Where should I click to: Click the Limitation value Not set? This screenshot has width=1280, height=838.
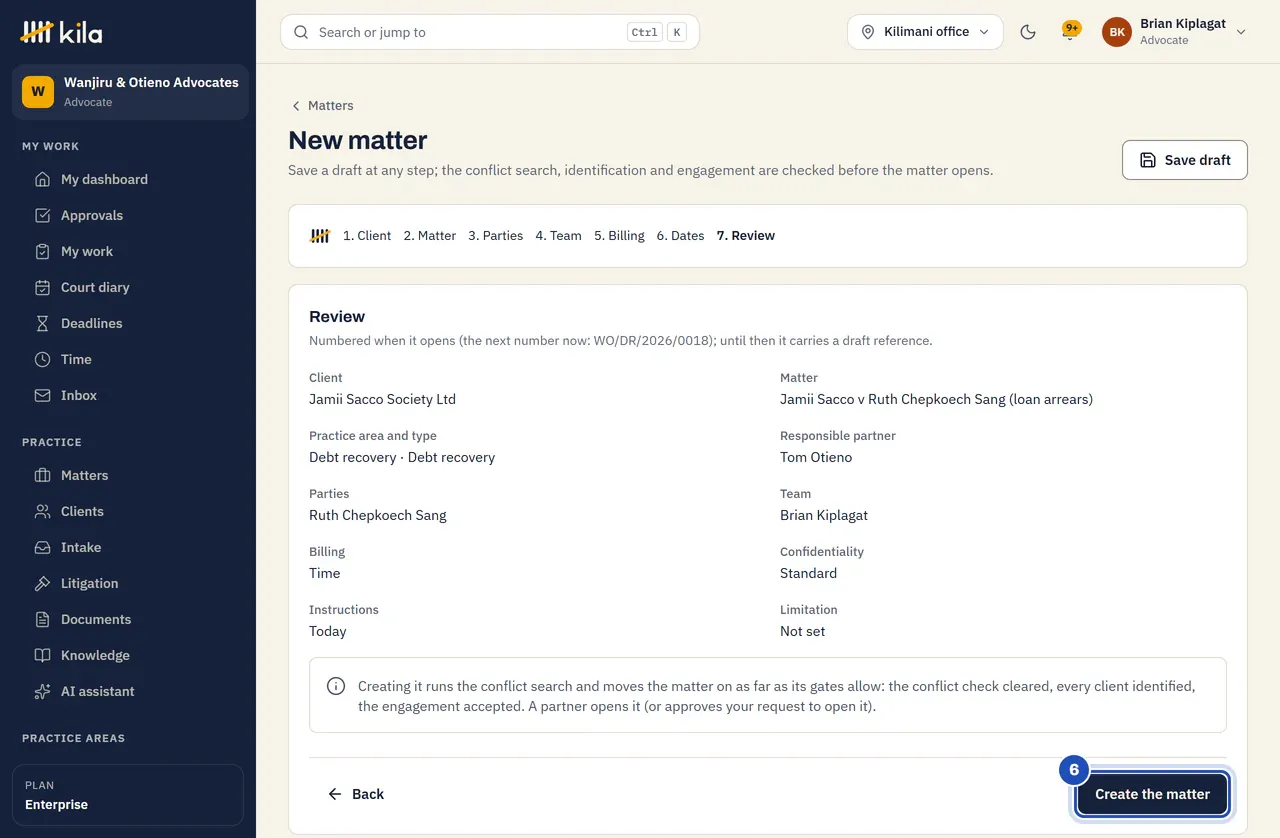802,631
